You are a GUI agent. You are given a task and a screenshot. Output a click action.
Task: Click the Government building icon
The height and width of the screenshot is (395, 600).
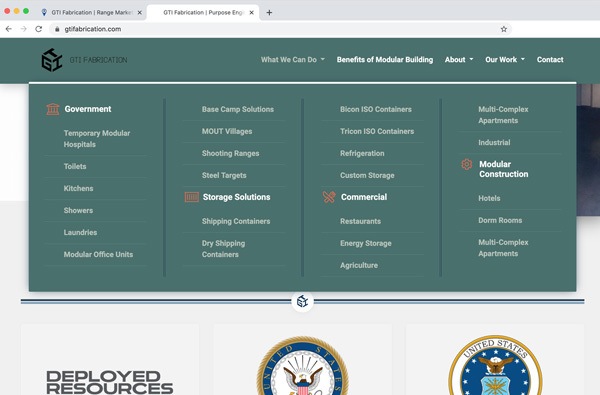(x=53, y=109)
